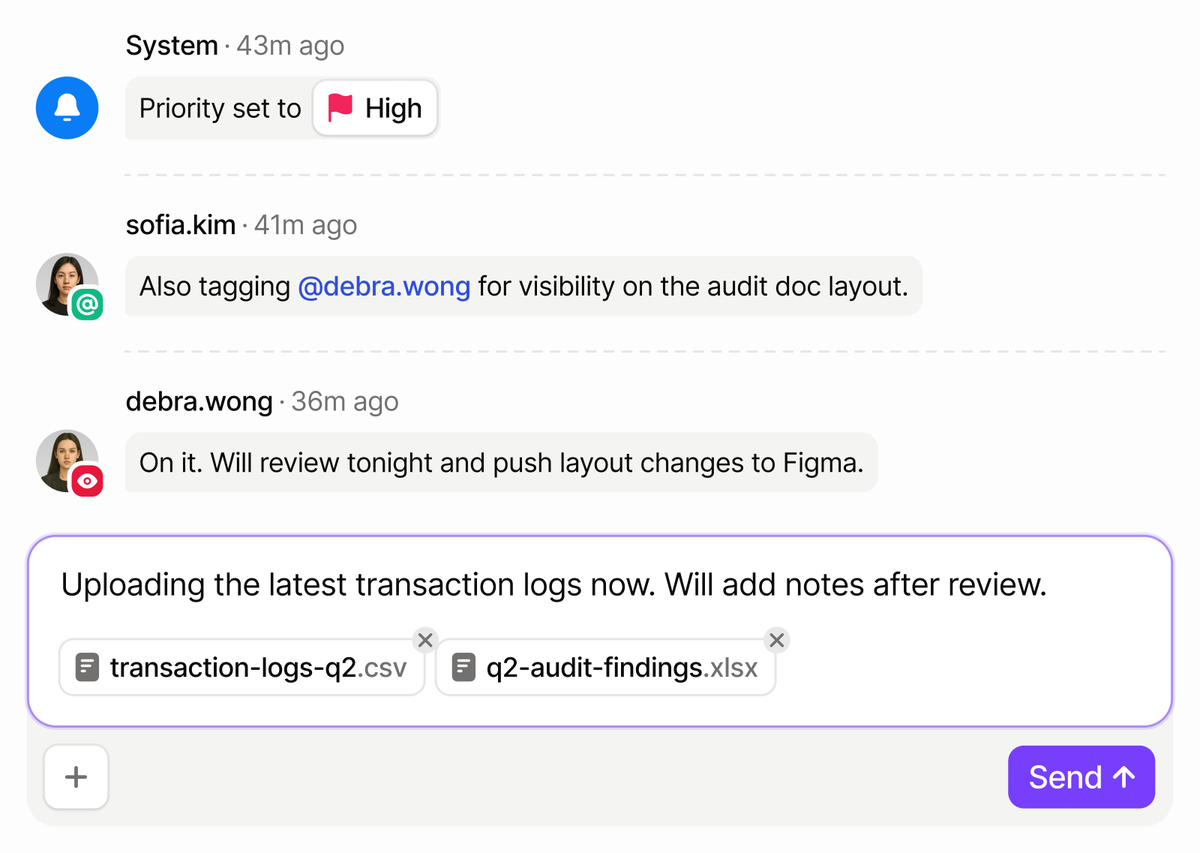Click the file icon on q2-audit-findings.xlsx
The height and width of the screenshot is (853, 1200).
click(463, 667)
